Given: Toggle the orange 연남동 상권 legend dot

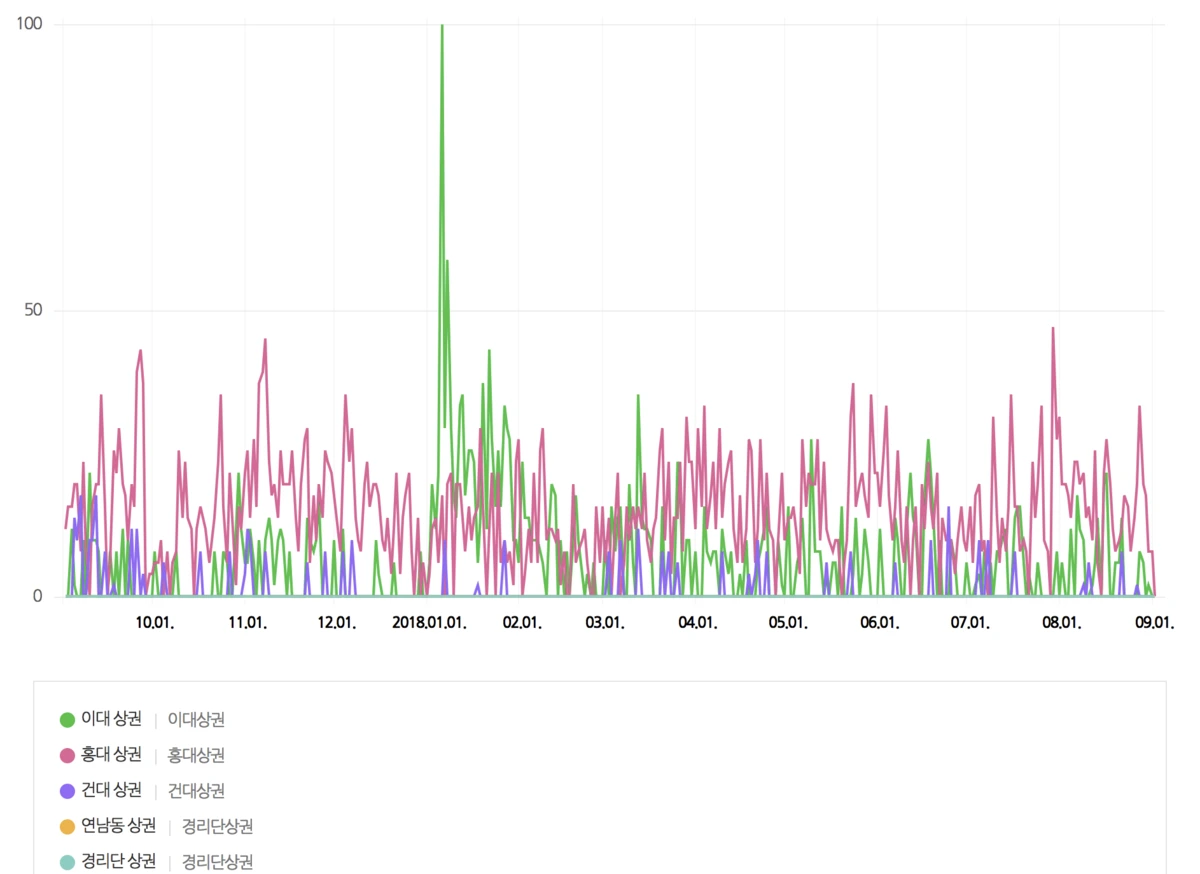Looking at the screenshot, I should point(68,826).
